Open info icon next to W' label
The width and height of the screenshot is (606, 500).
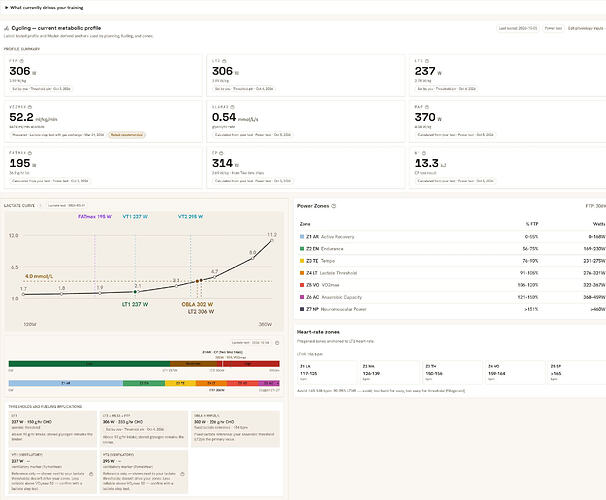(424, 153)
